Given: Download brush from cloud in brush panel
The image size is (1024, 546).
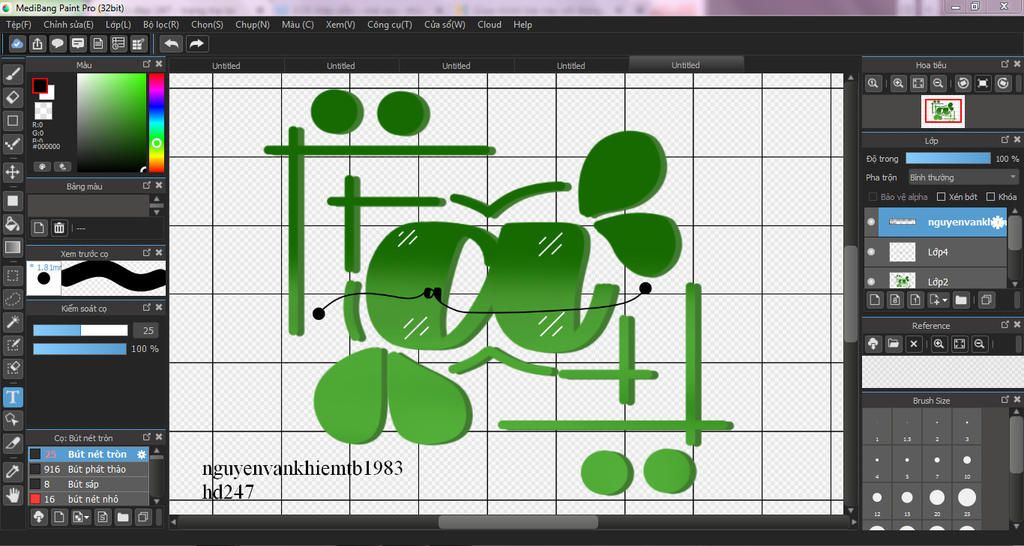Looking at the screenshot, I should click(x=39, y=517).
